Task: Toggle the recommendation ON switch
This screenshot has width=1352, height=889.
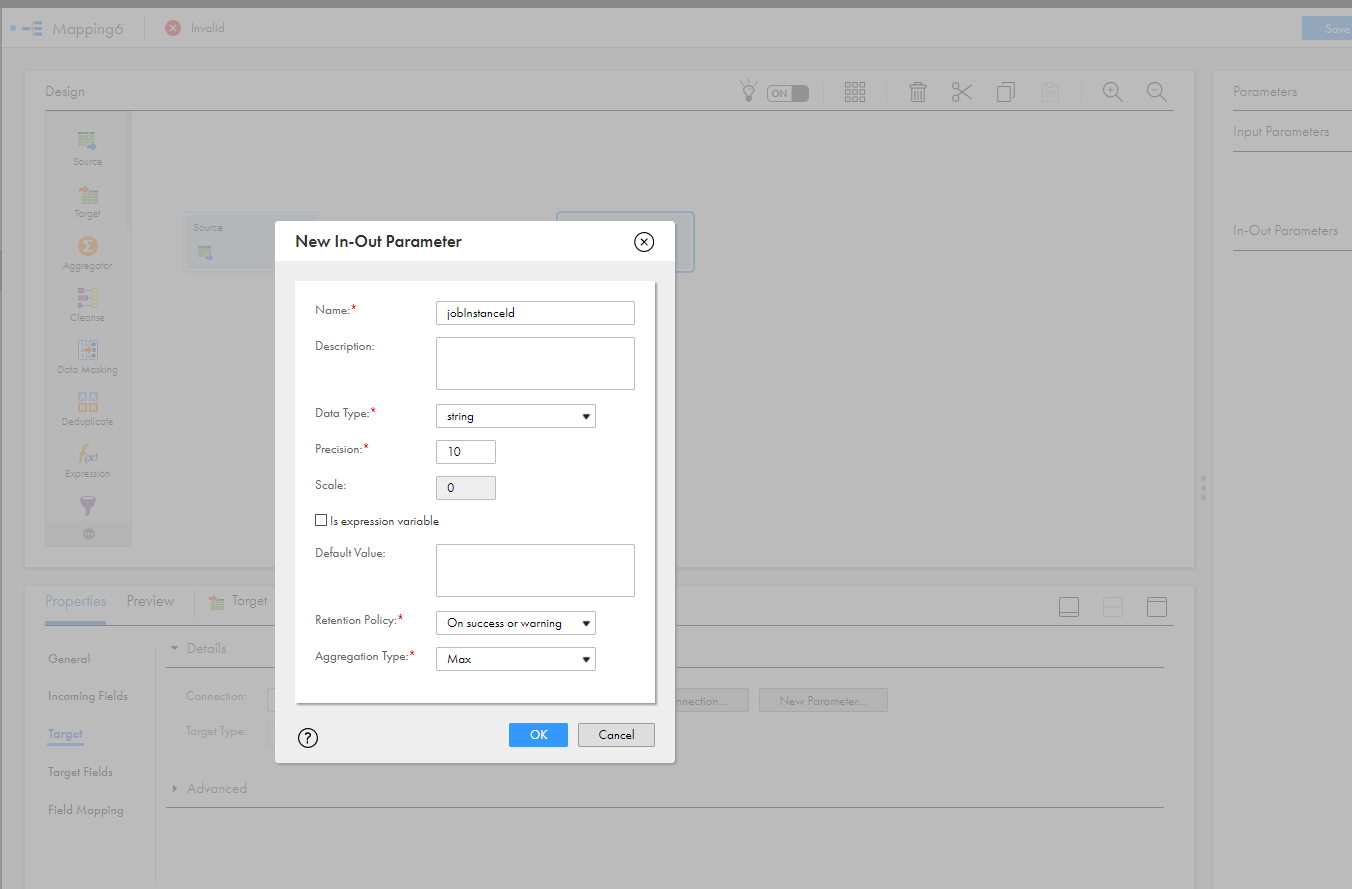Action: (788, 93)
